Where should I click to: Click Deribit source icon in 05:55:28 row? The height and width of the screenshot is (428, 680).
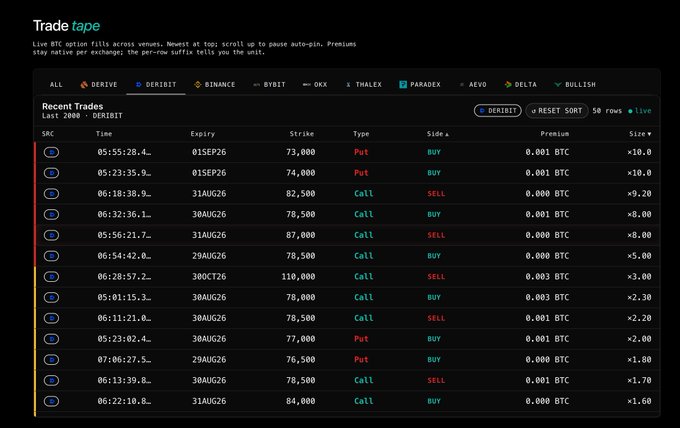[x=51, y=152]
